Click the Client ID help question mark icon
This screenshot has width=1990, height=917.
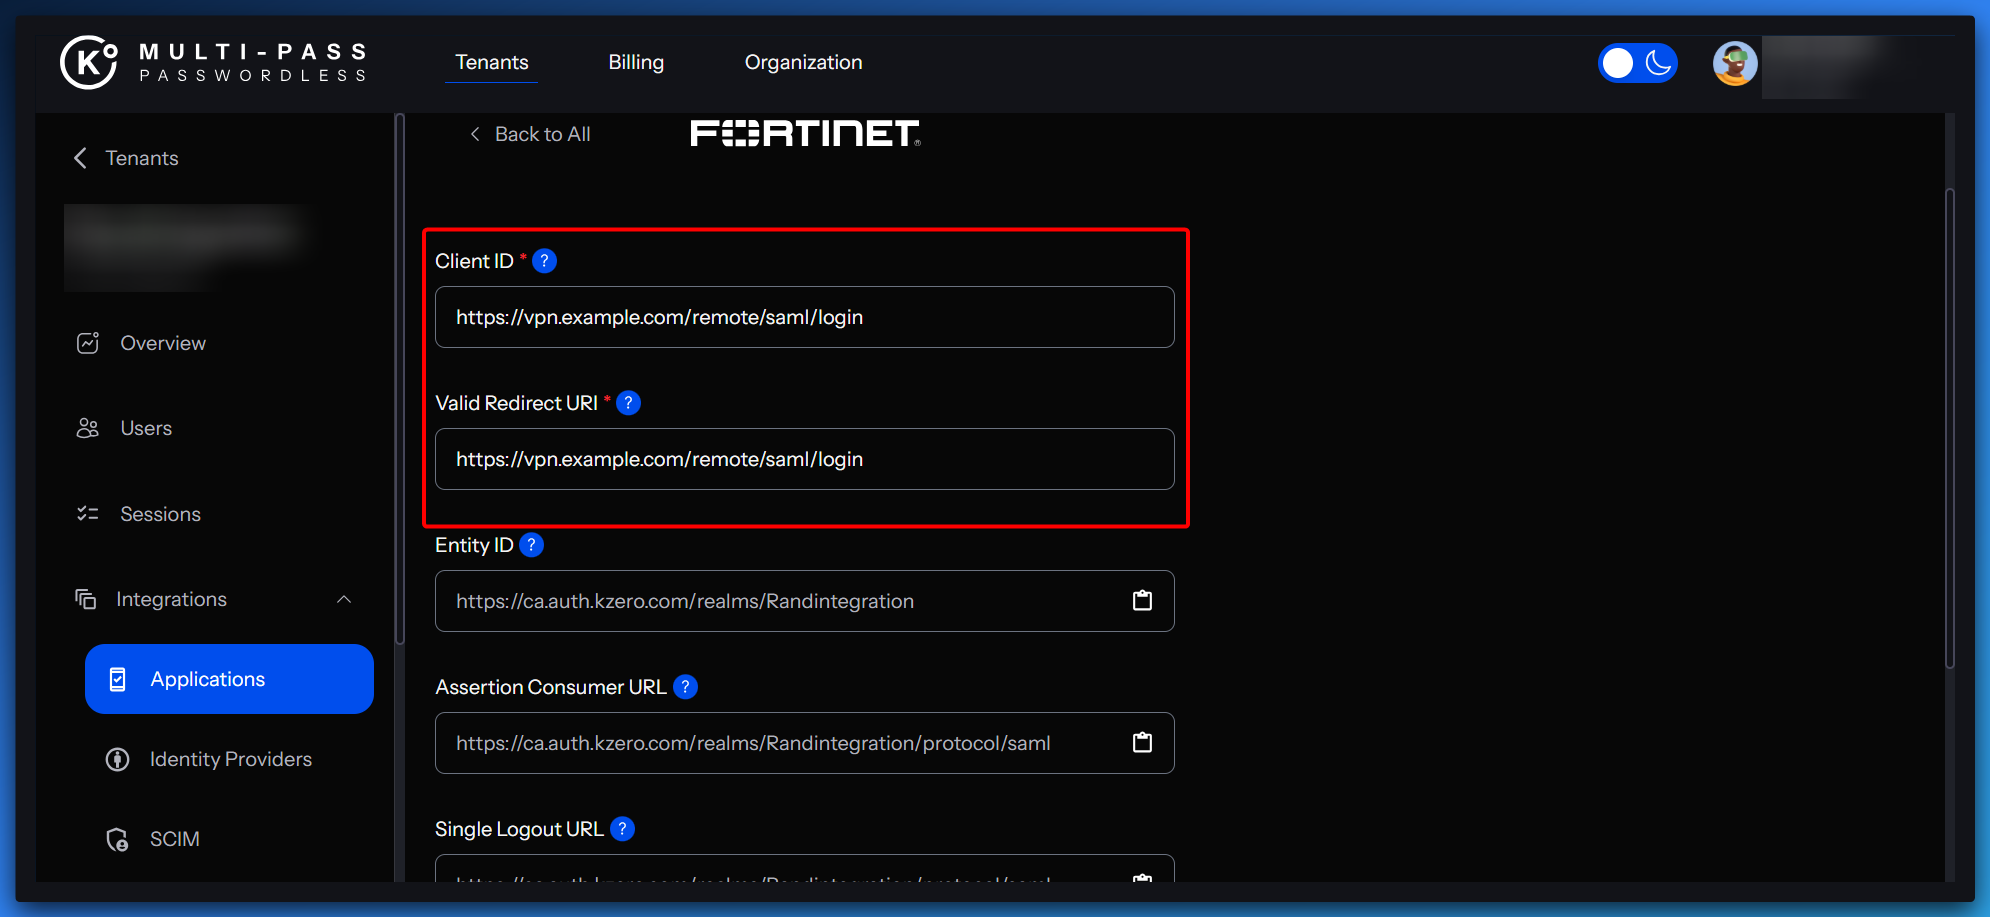(x=544, y=261)
